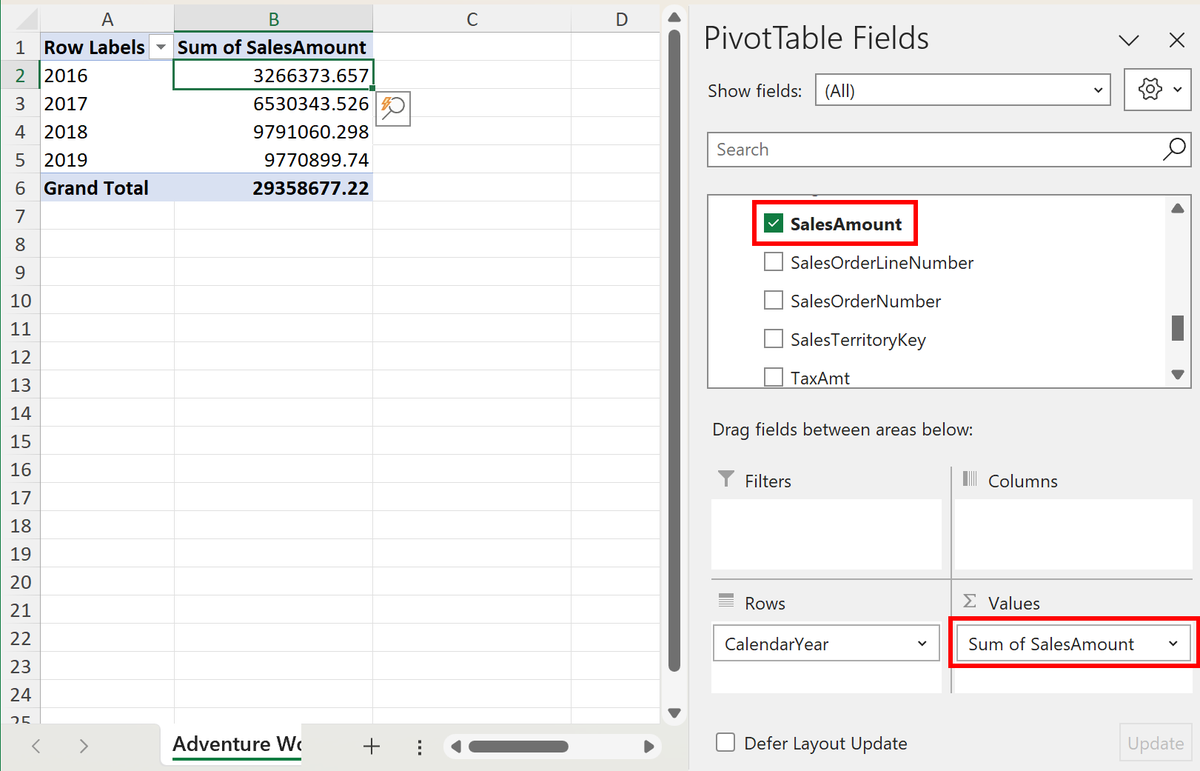This screenshot has width=1200, height=771.
Task: Select row 12 header
Action: click(x=20, y=357)
